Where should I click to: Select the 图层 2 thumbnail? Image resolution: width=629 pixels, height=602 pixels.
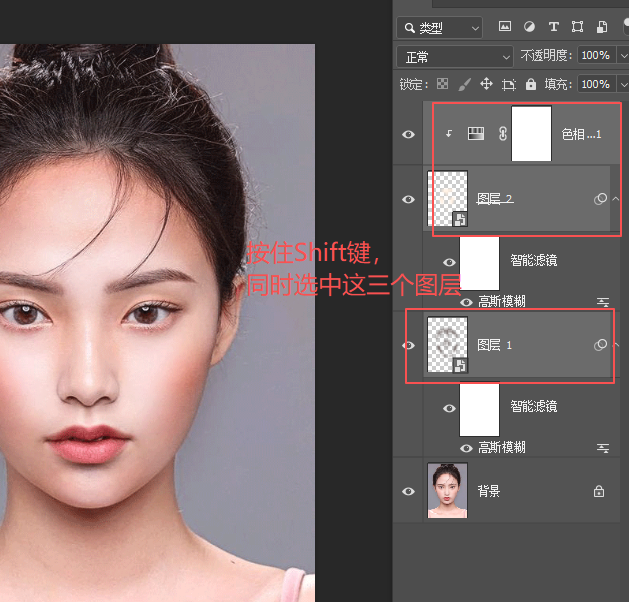[447, 199]
